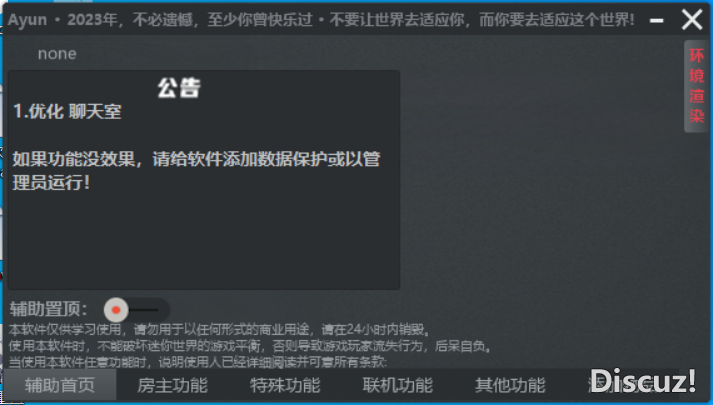Click the Discuz! watermark logo
The width and height of the screenshot is (713, 405).
(x=643, y=380)
